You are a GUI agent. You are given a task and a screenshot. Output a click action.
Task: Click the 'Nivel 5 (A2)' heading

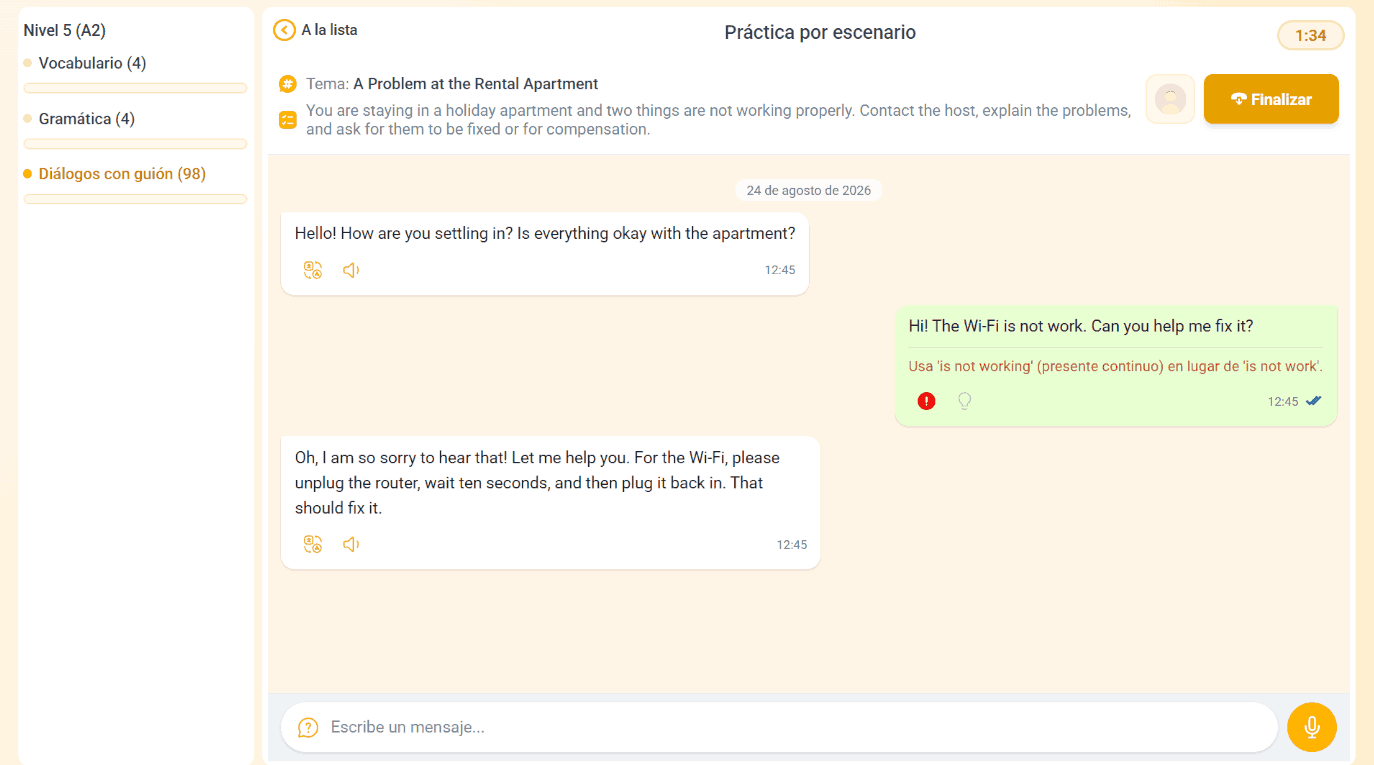(65, 31)
